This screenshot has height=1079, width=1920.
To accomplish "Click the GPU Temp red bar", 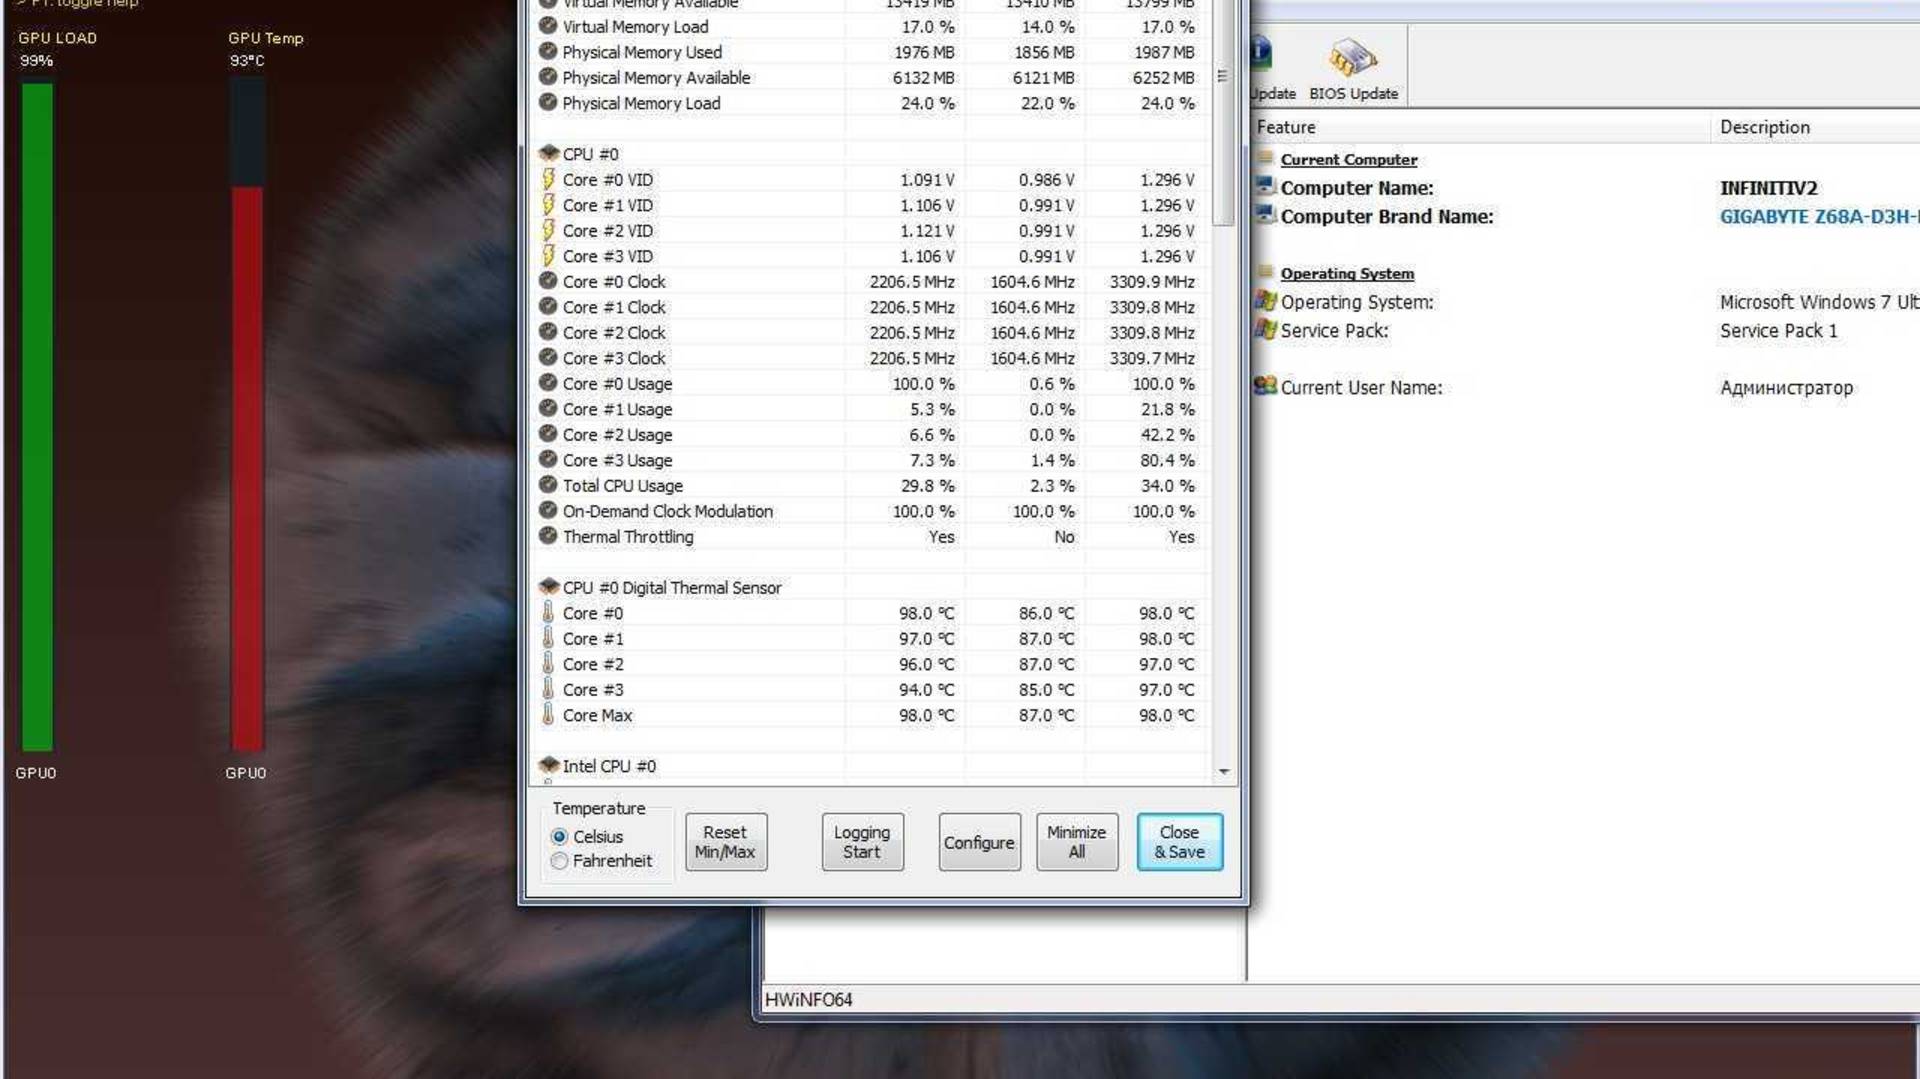I will (247, 468).
